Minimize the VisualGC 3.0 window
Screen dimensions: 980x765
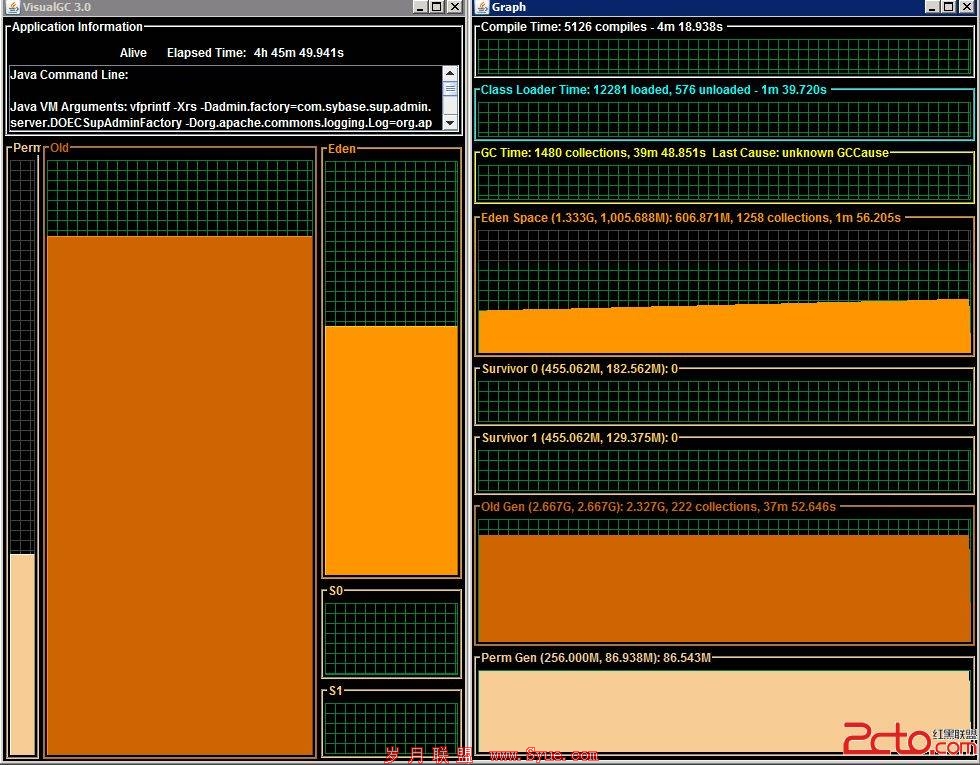pyautogui.click(x=420, y=7)
